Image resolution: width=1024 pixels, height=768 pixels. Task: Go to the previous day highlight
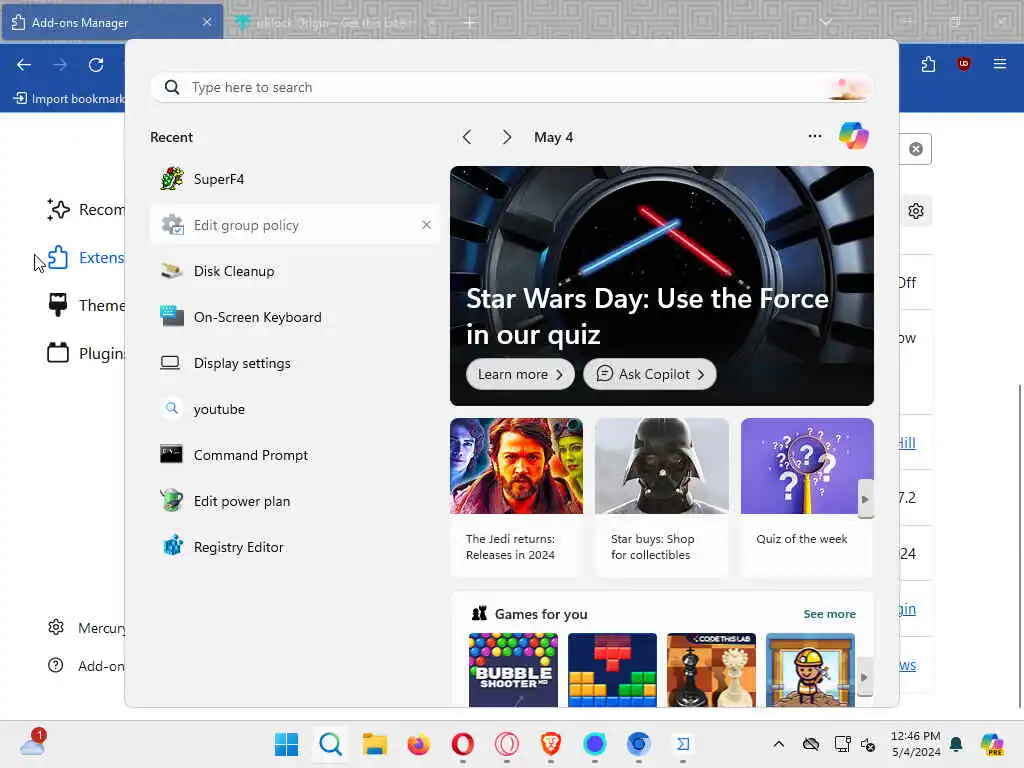(467, 137)
